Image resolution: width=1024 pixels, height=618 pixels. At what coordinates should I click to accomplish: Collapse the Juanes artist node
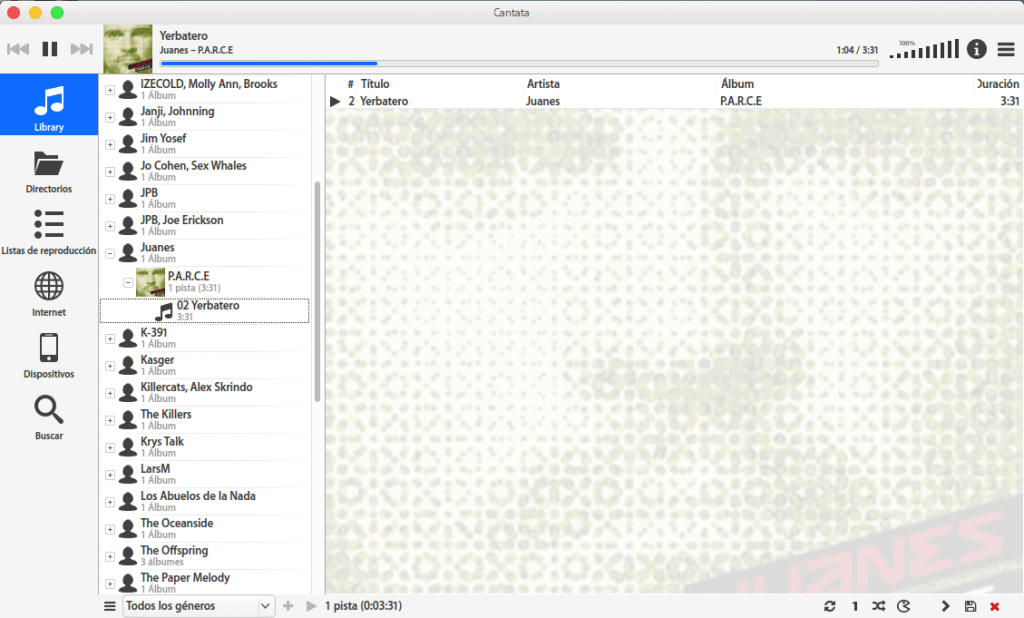tap(110, 253)
